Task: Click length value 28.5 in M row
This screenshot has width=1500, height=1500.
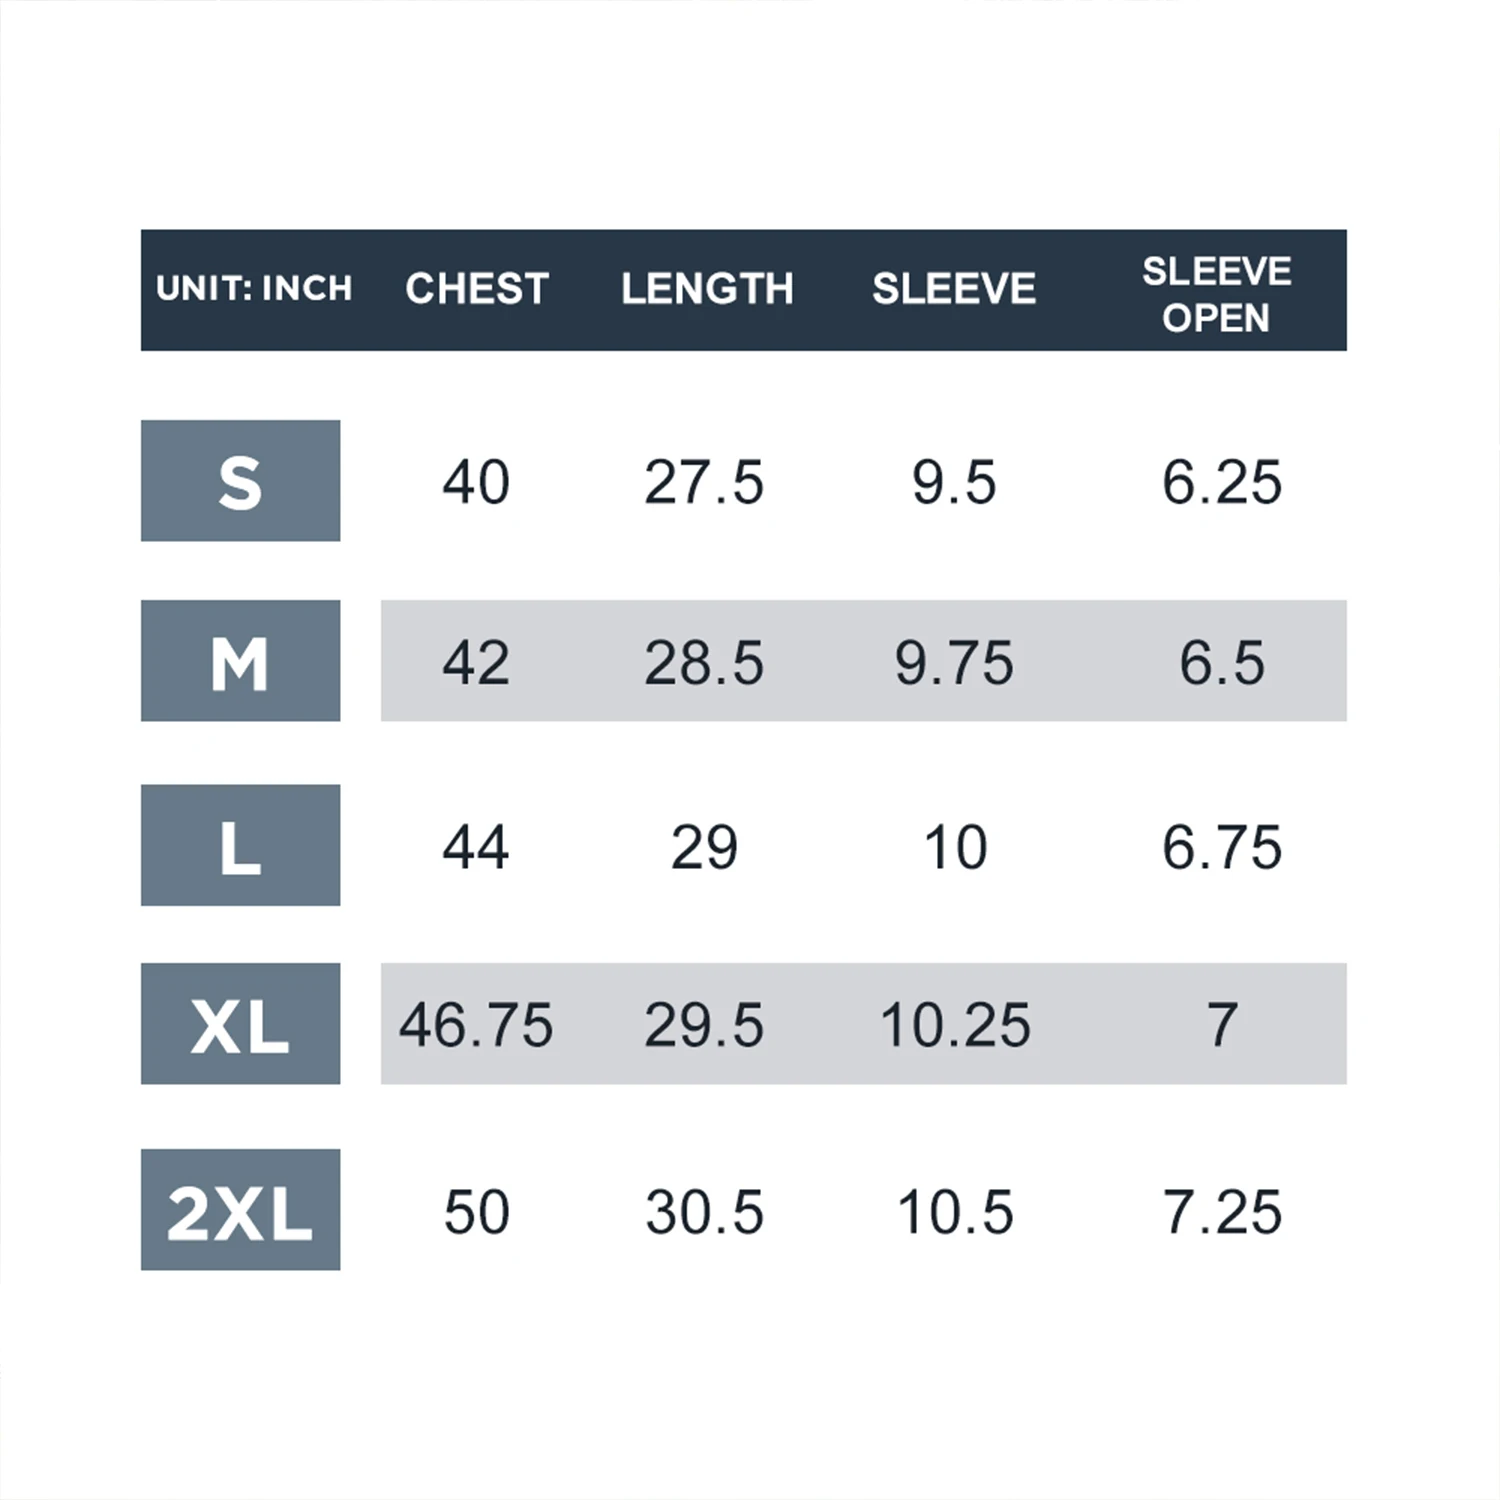Action: click(x=704, y=662)
